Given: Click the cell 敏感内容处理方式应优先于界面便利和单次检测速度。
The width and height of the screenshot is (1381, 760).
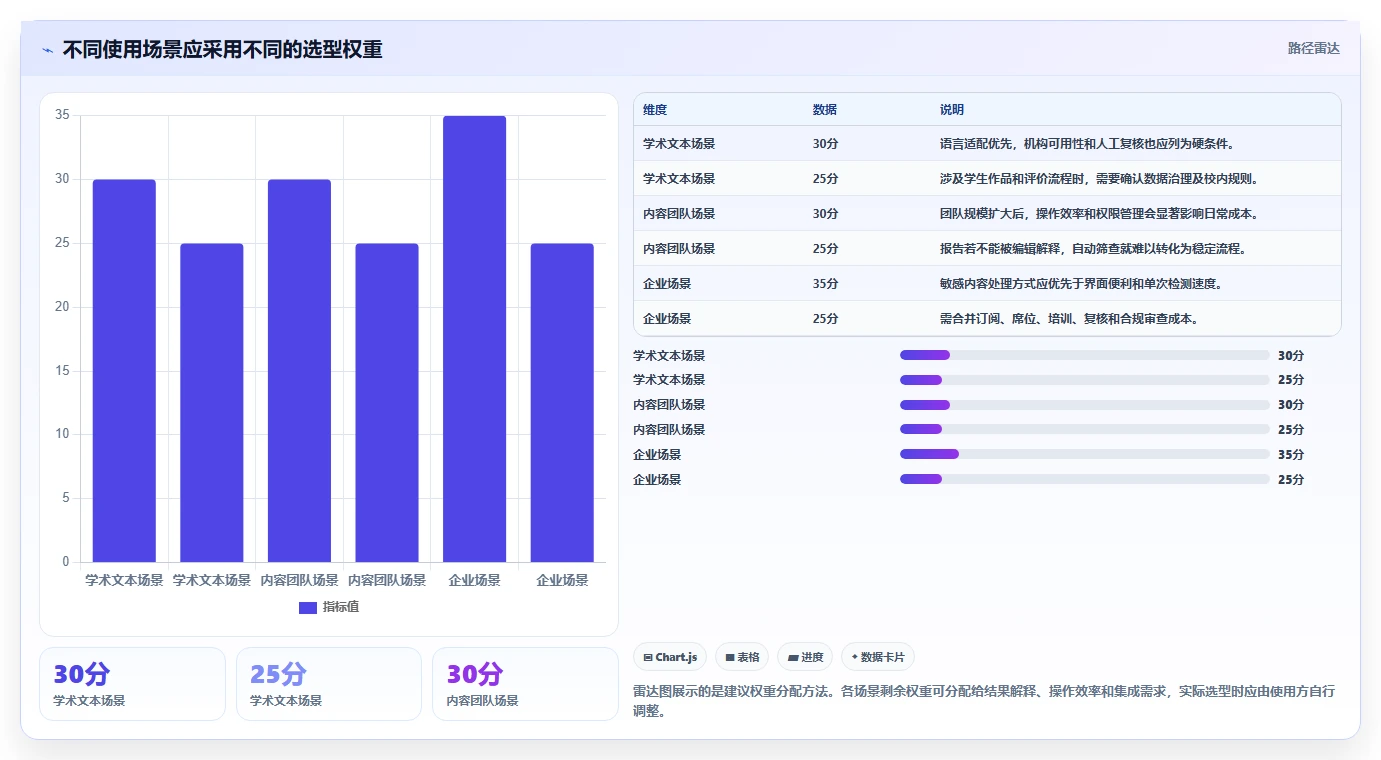Looking at the screenshot, I should point(1081,284).
